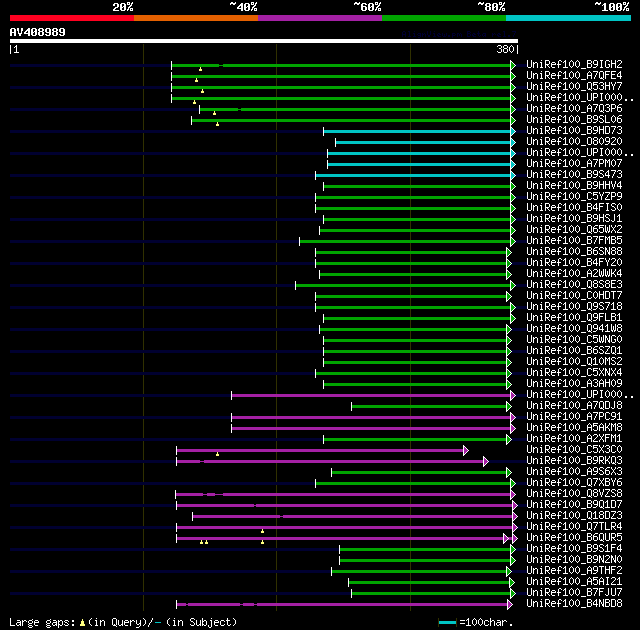
Task: Select the A3AH09 green alignment bar
Action: [415, 384]
